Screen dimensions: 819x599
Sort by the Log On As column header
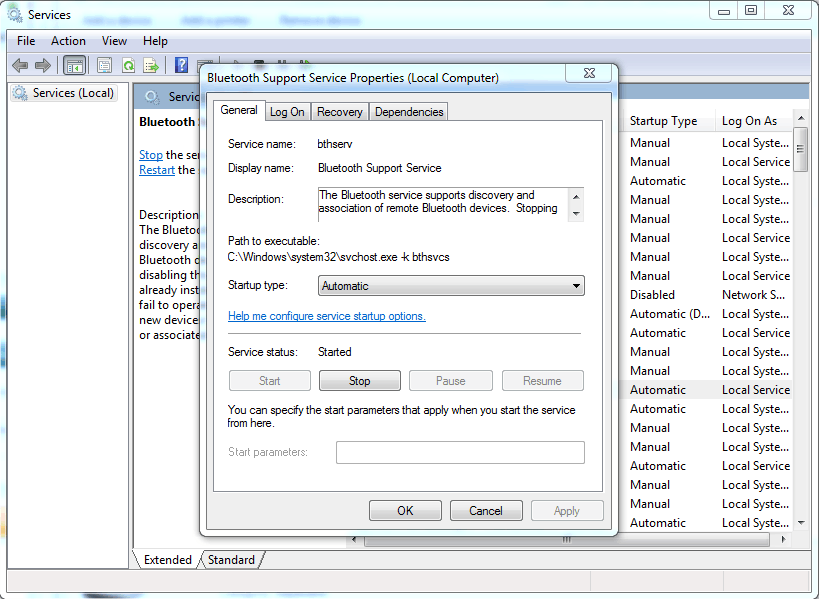[x=753, y=121]
